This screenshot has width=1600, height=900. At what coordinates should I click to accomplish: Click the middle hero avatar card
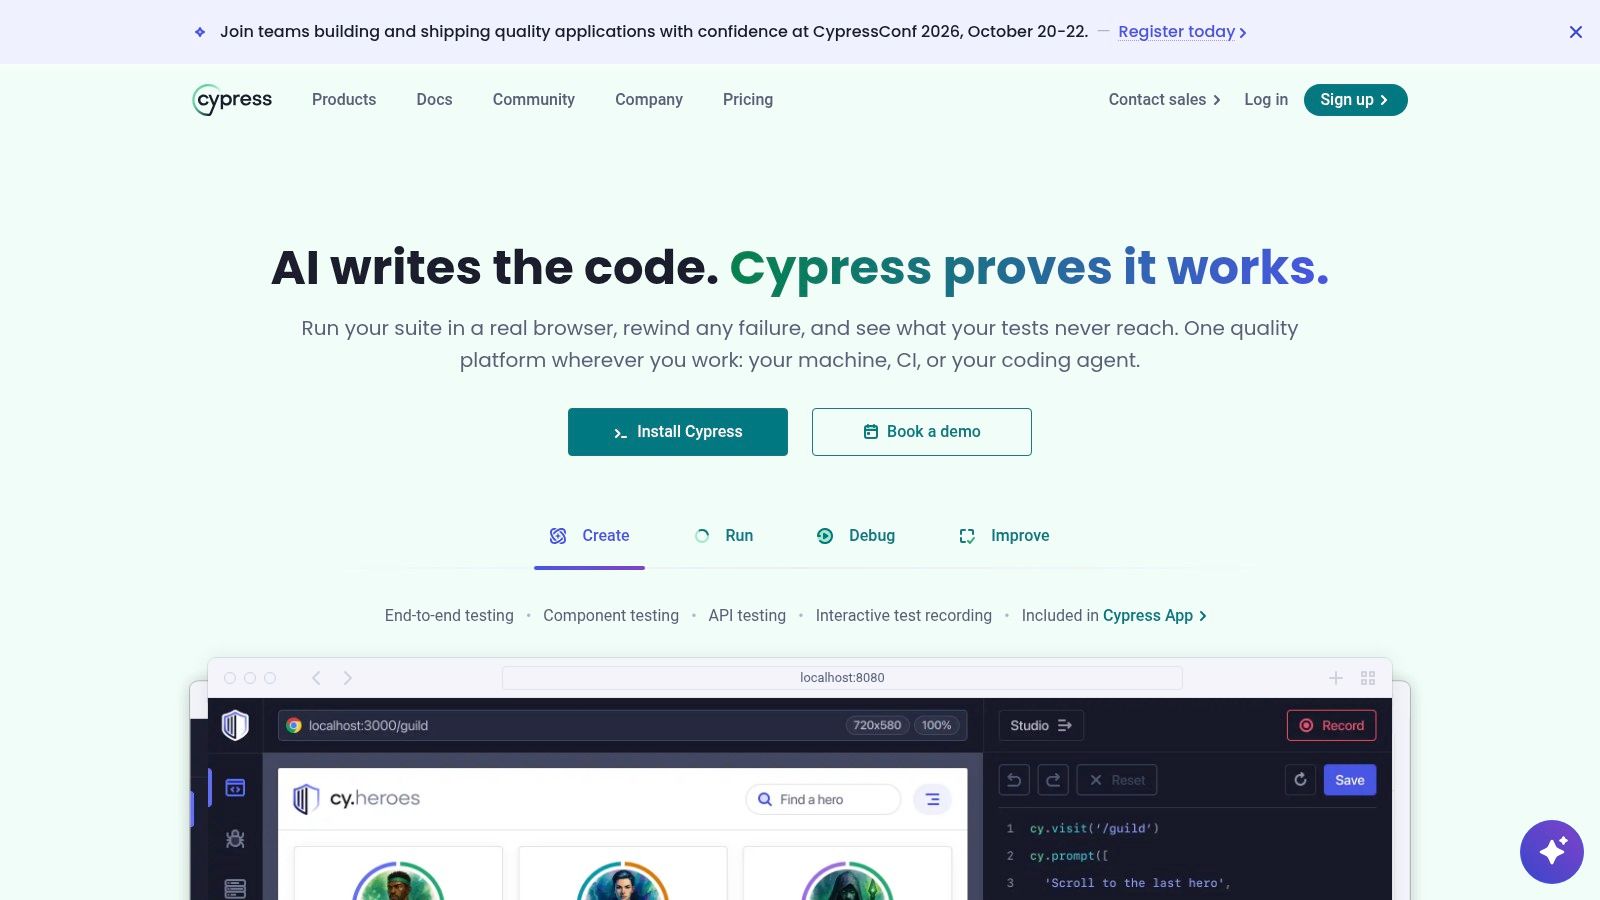(623, 874)
